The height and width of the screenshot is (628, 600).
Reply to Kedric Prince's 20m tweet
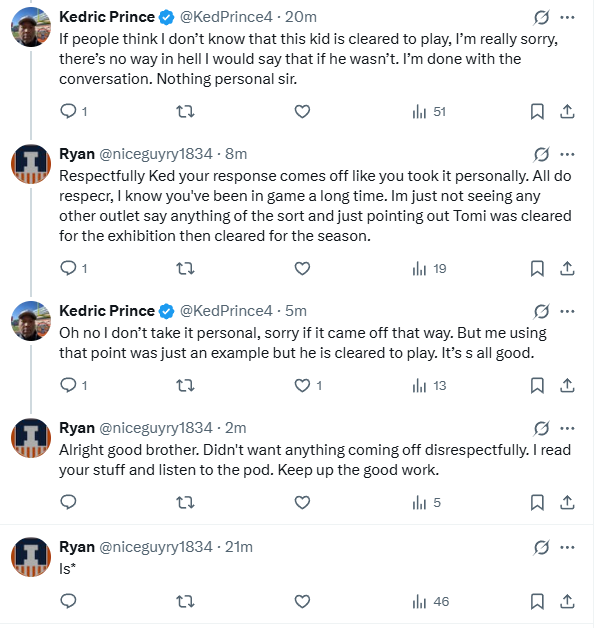pyautogui.click(x=69, y=112)
